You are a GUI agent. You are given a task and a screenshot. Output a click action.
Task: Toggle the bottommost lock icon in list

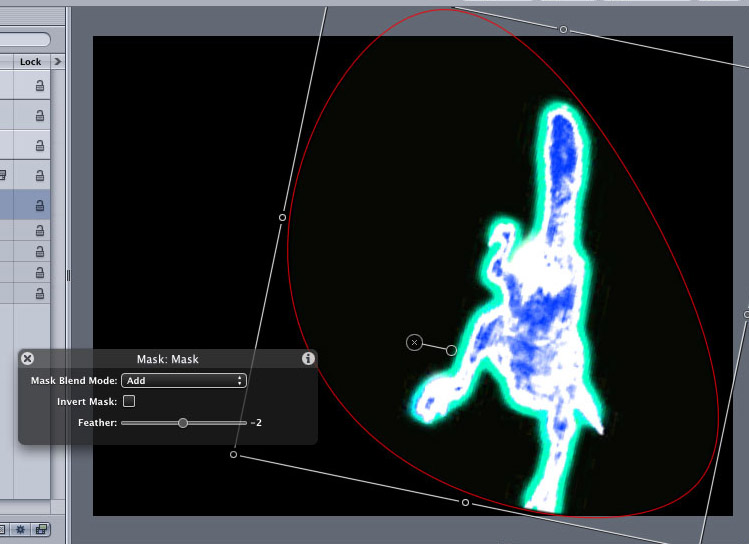click(40, 293)
